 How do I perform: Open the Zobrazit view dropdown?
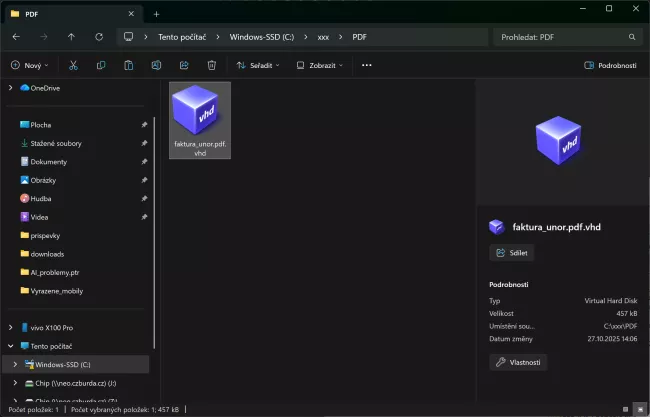click(x=319, y=65)
